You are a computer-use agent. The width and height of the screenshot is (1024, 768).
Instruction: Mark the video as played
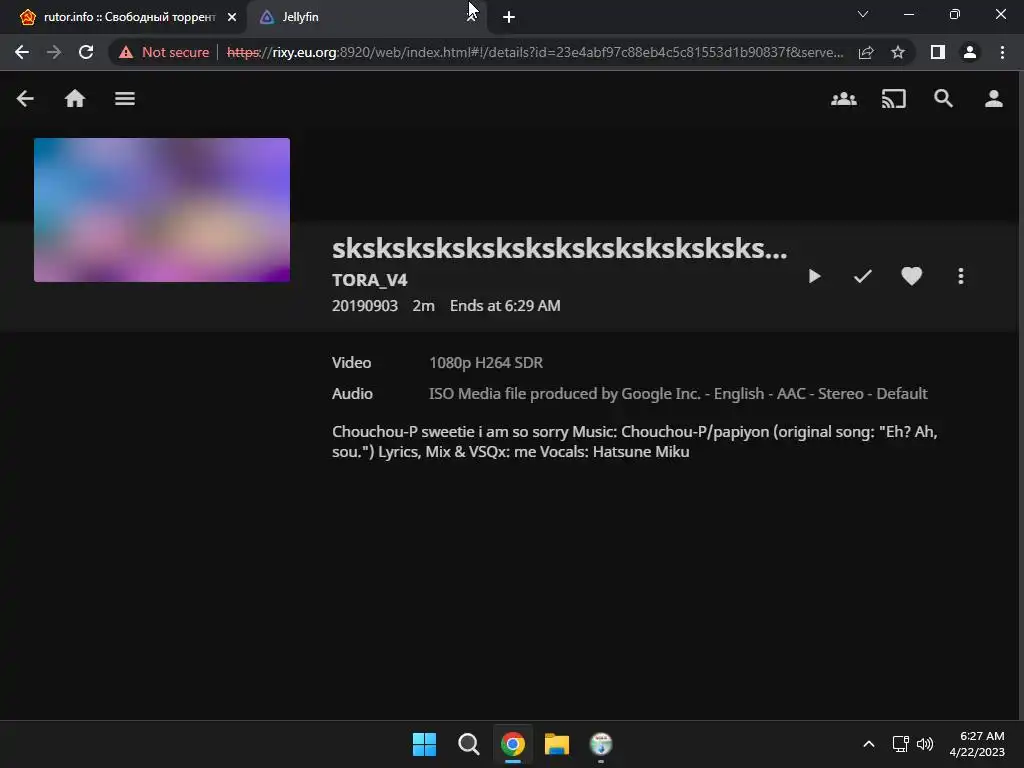pyautogui.click(x=863, y=276)
